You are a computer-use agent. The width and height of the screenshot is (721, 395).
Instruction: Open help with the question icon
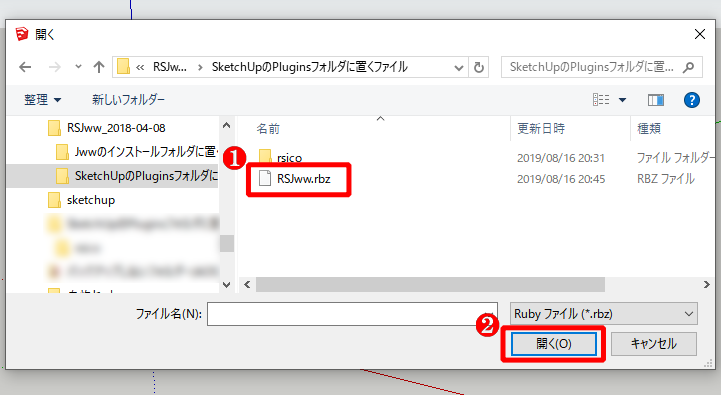[x=692, y=100]
